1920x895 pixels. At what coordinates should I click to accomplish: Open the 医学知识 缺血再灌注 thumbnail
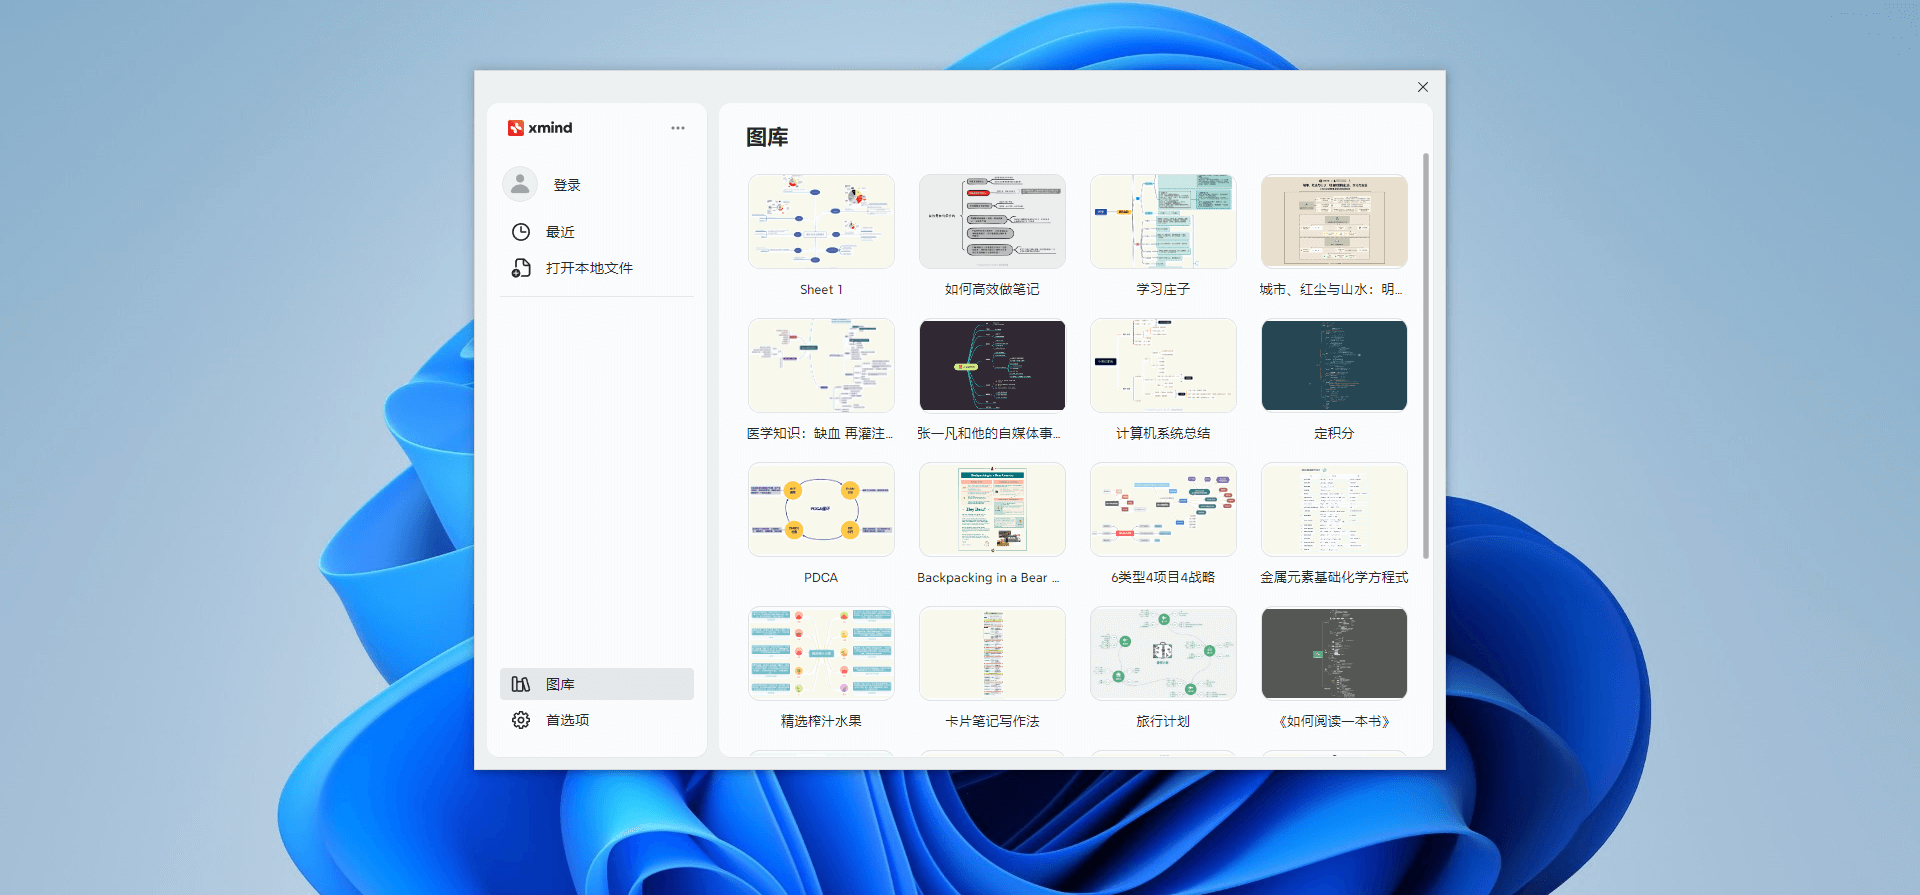pyautogui.click(x=821, y=365)
